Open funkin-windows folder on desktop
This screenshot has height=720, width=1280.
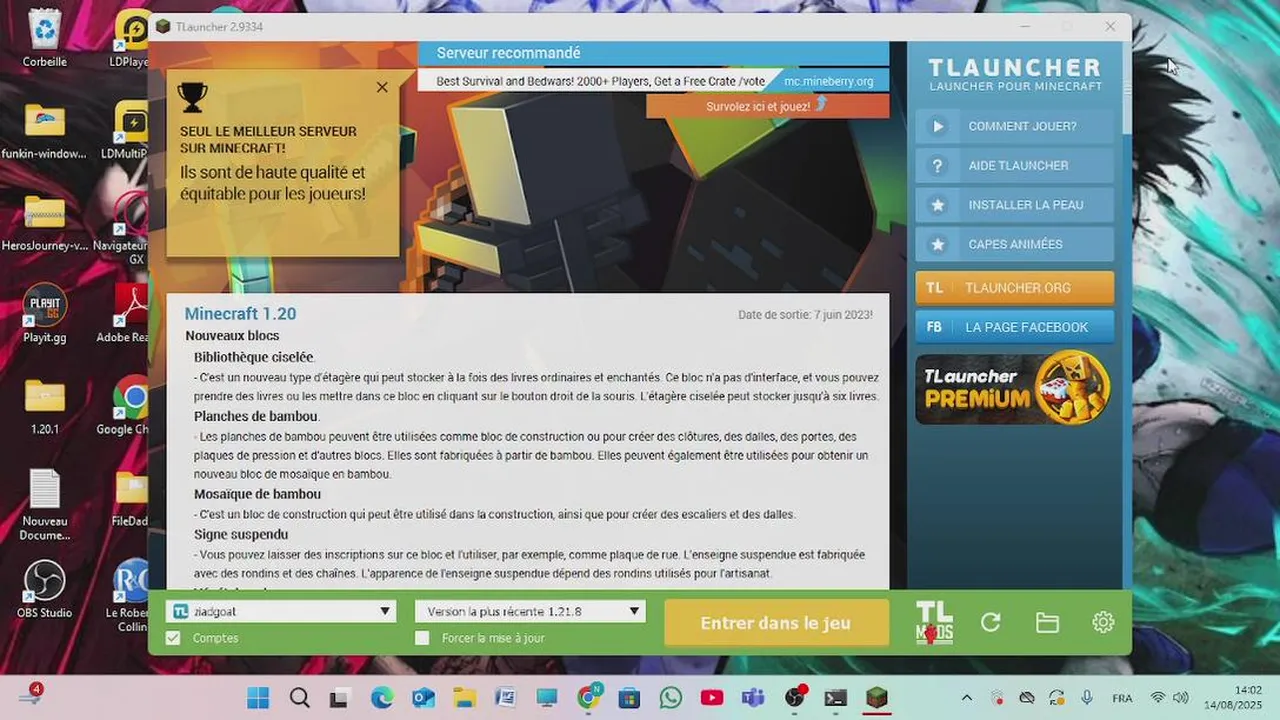coord(45,131)
